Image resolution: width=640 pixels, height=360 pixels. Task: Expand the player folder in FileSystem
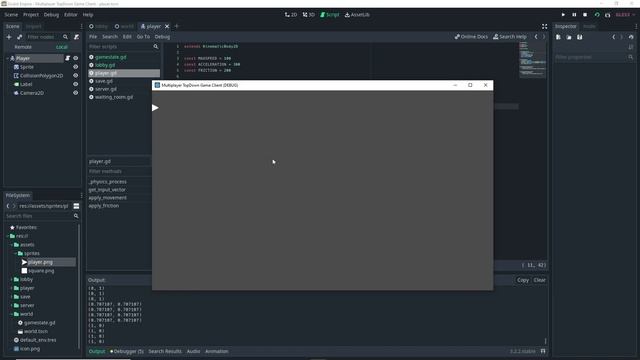tap(11, 288)
